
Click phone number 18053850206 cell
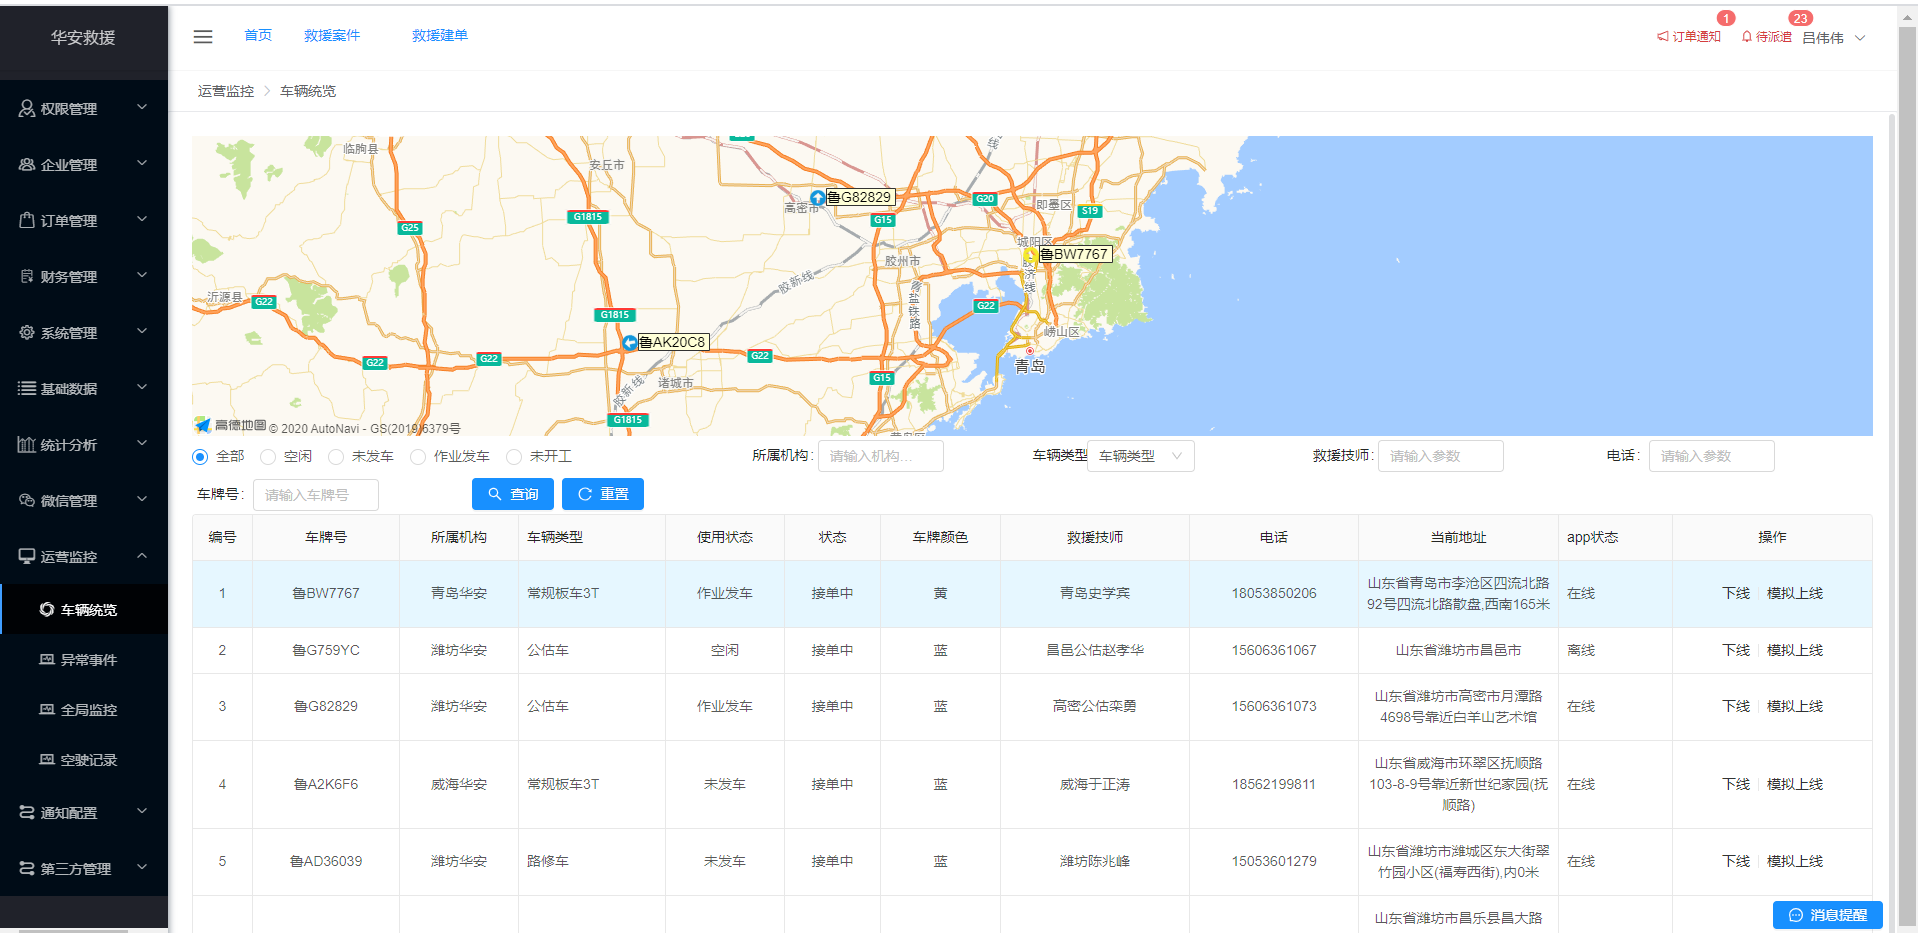click(1274, 594)
